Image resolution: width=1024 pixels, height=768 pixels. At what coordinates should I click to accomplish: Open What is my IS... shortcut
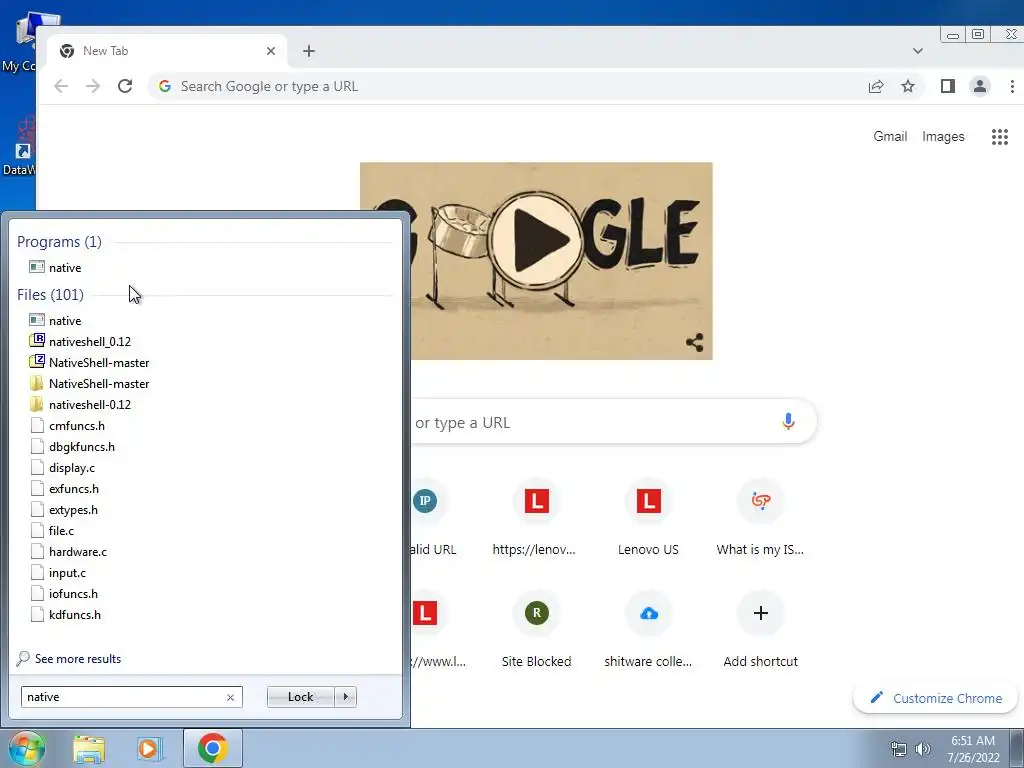pyautogui.click(x=760, y=516)
